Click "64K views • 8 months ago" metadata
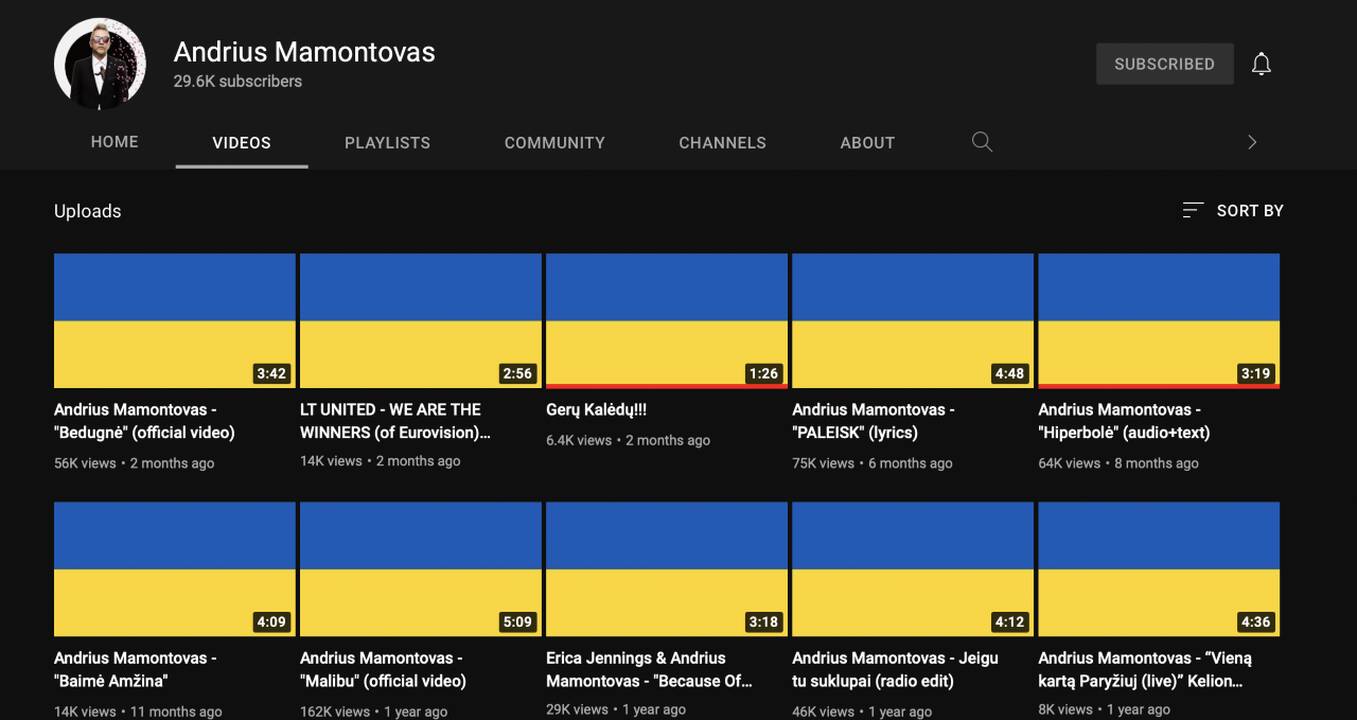The image size is (1357, 720). [x=1118, y=463]
